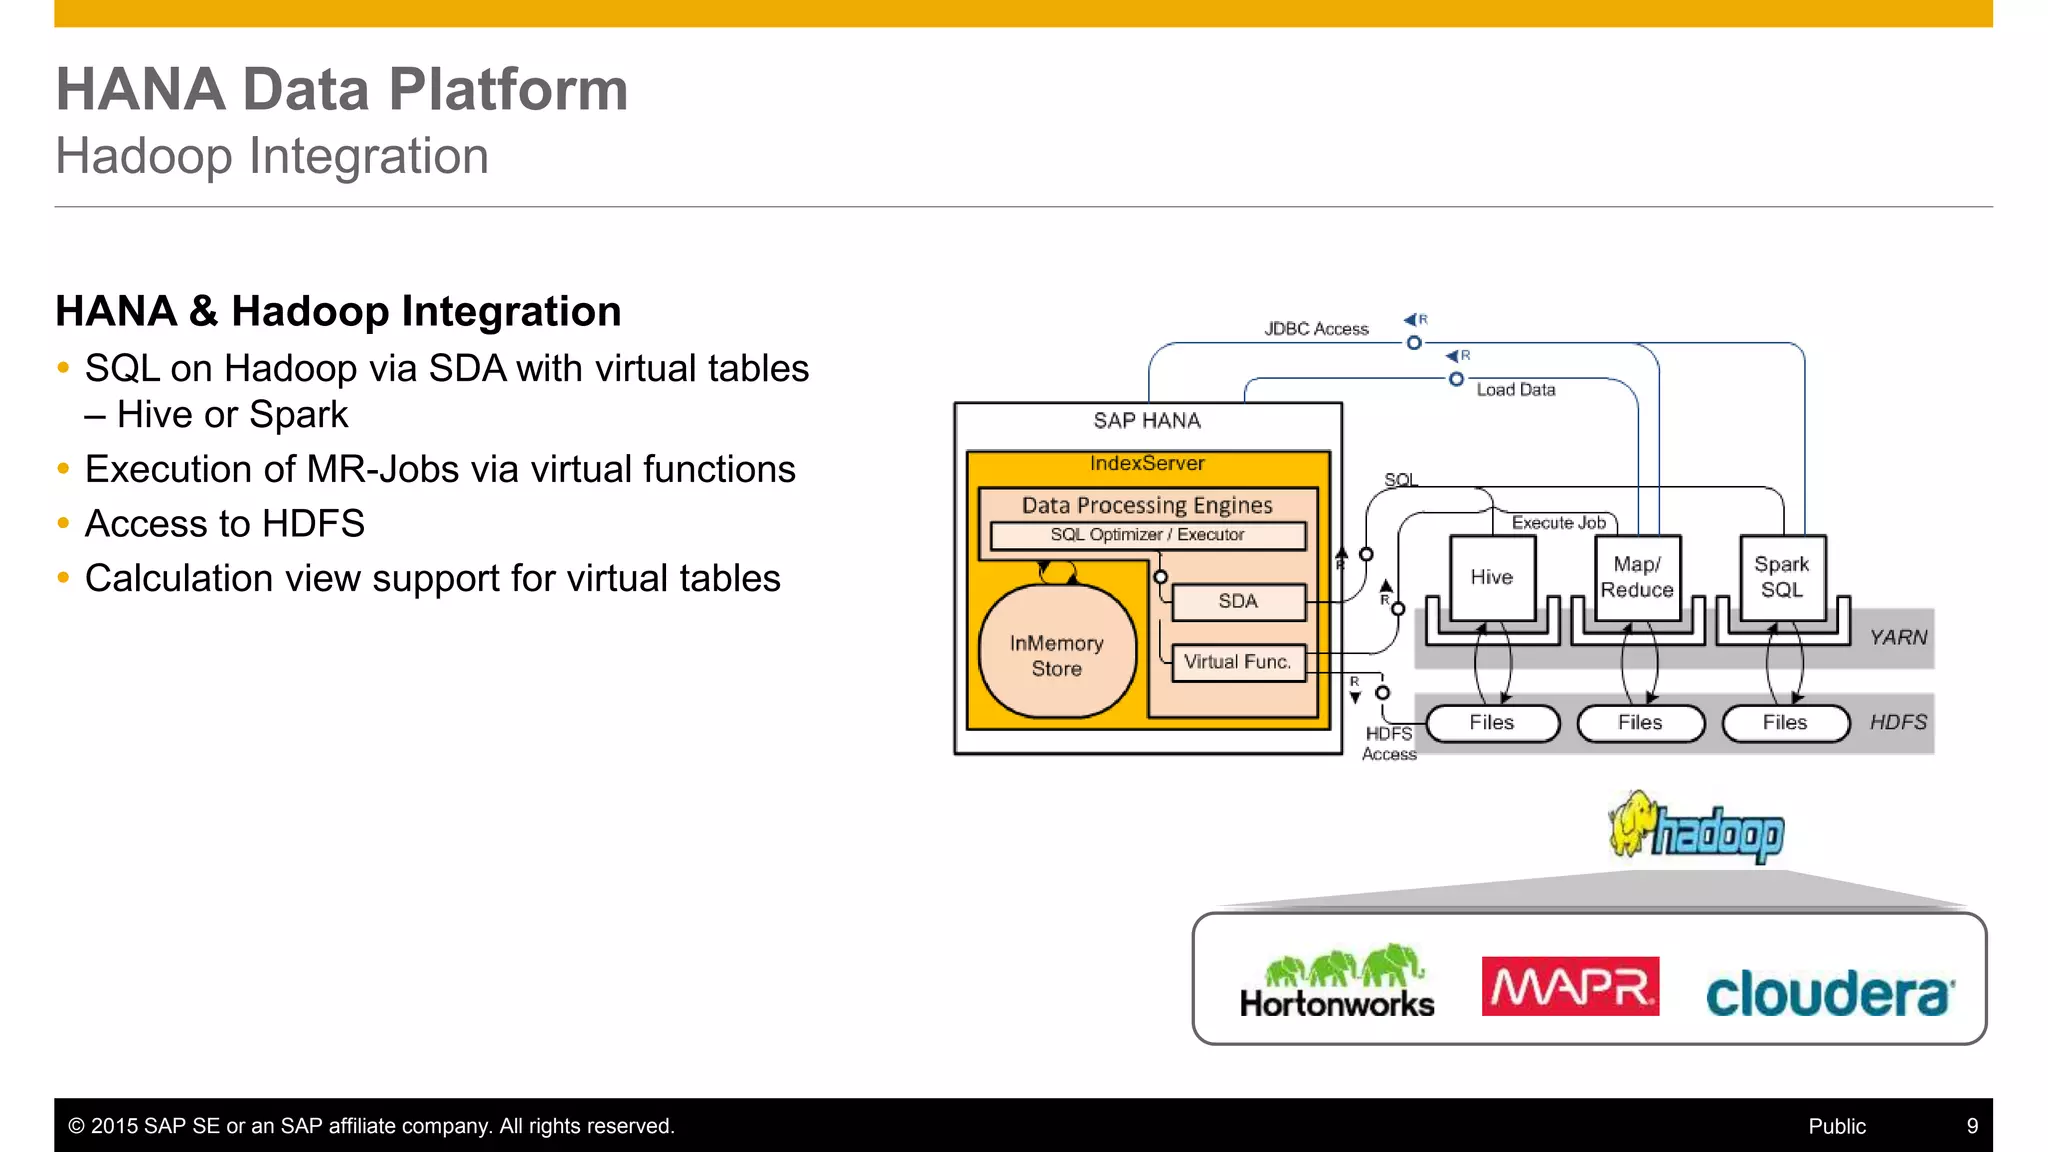This screenshot has height=1152, width=2048.
Task: Click the slide page number 9
Action: click(1972, 1126)
